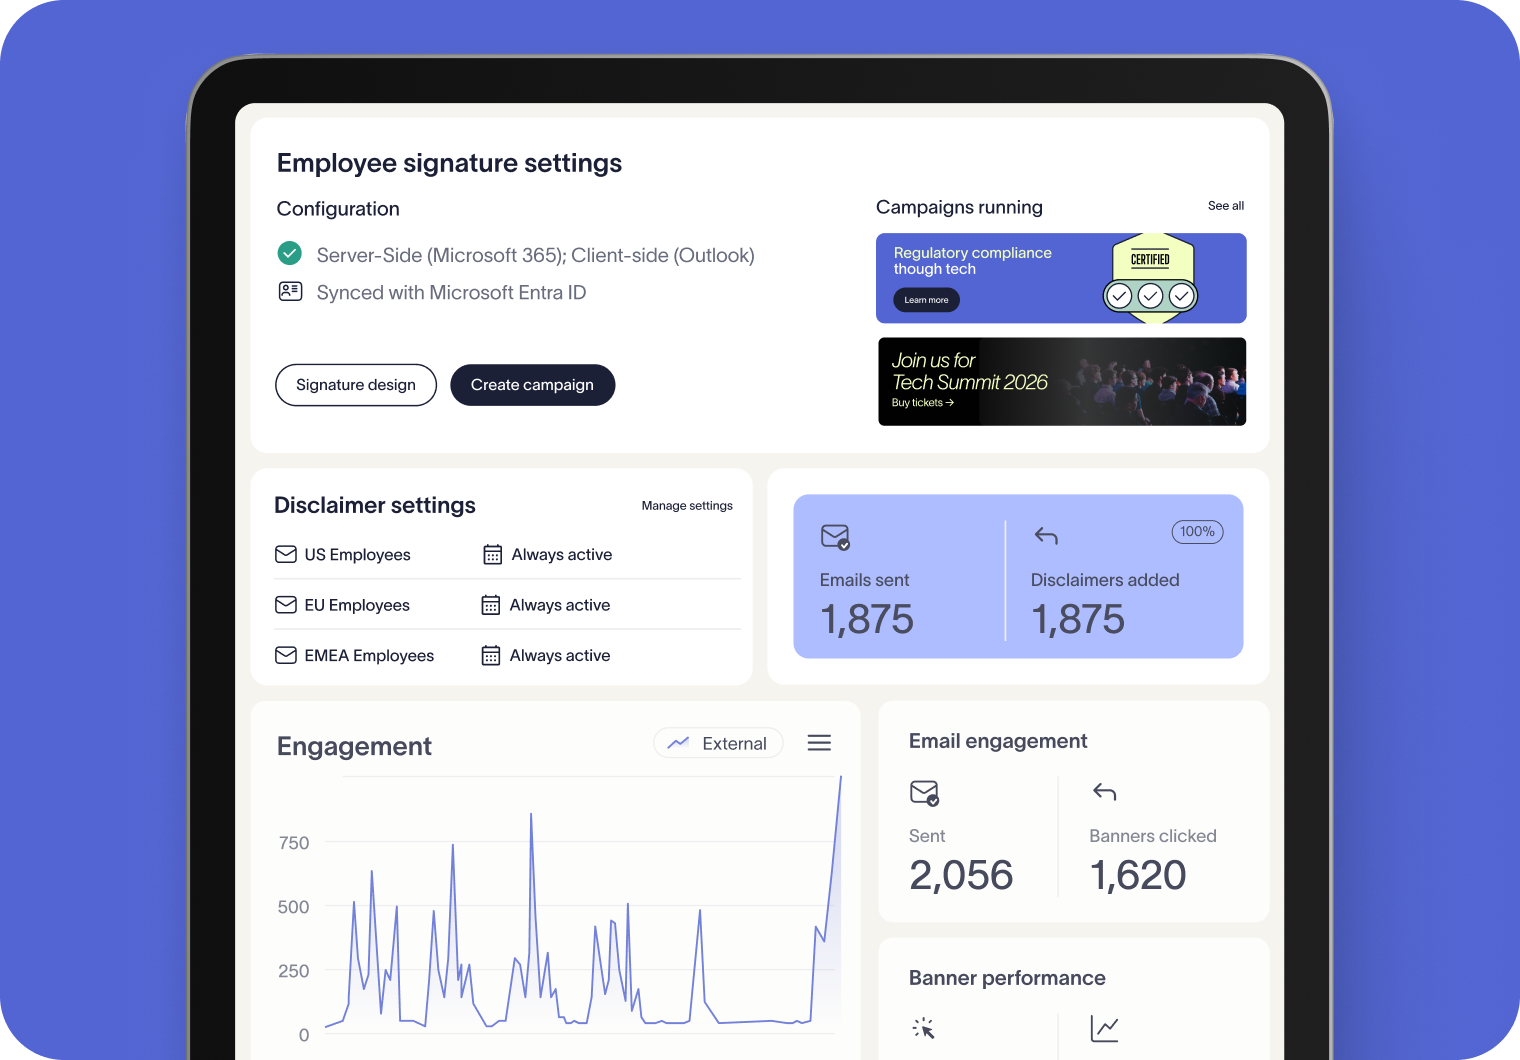This screenshot has height=1060, width=1520.
Task: Open the Engagement chart hamburger menu
Action: (x=819, y=743)
